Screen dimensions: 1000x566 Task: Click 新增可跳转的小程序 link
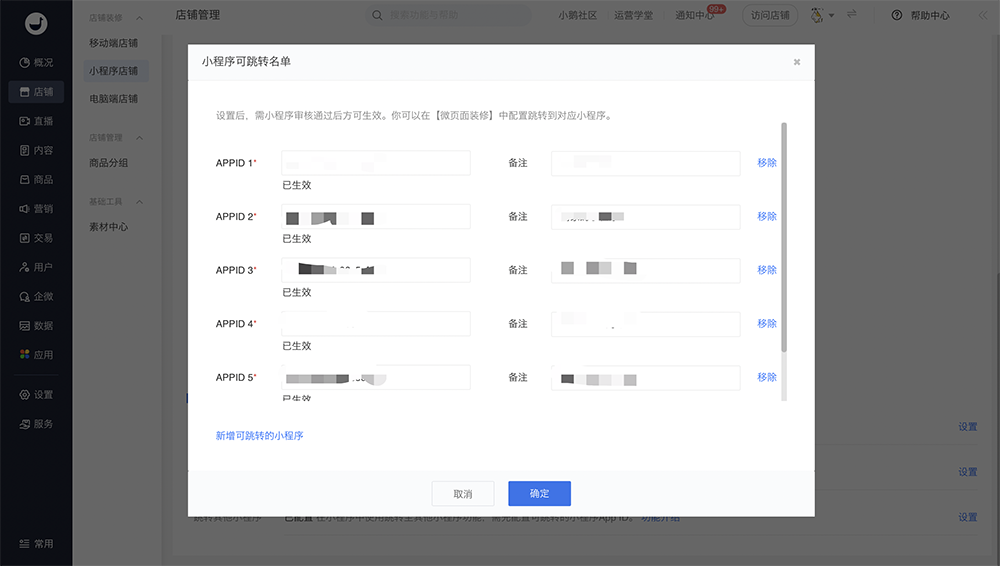[259, 436]
